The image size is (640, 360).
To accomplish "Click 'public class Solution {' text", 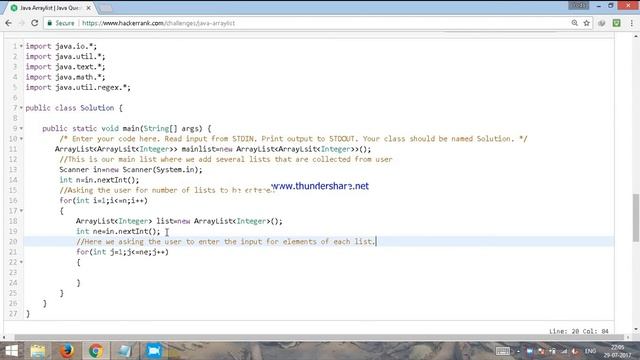I will [x=74, y=108].
